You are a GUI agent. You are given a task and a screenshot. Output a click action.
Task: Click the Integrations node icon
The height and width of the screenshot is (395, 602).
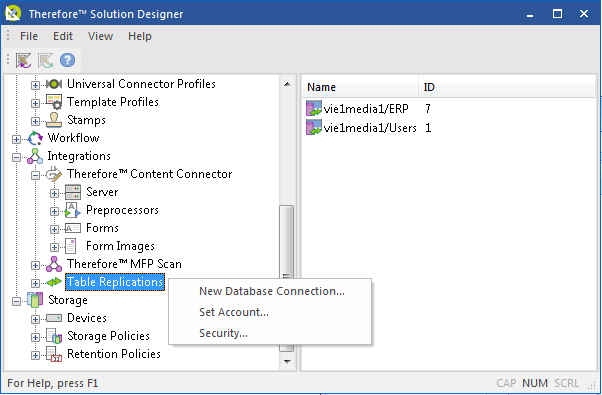[35, 156]
